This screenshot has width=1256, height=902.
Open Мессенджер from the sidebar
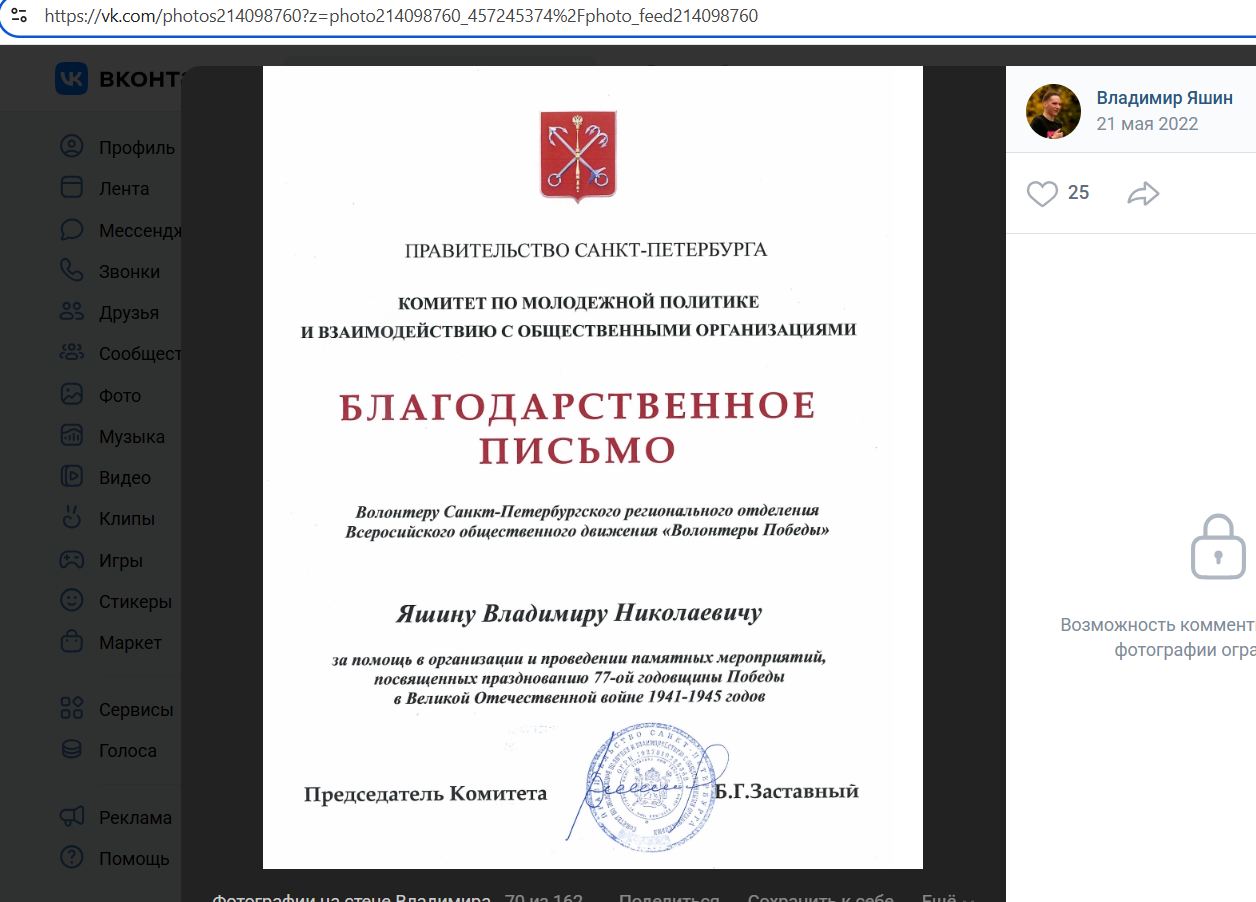coord(72,230)
